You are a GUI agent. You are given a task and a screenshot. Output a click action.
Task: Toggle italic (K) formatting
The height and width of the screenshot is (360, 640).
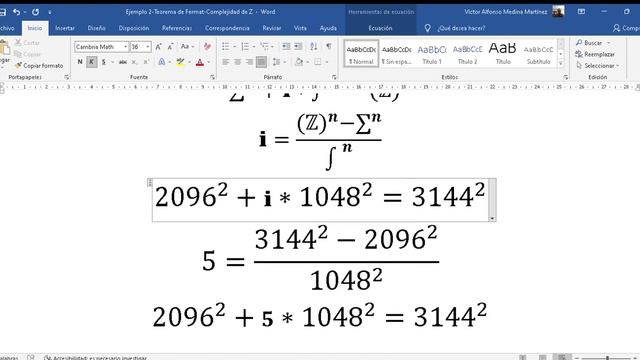(x=92, y=62)
